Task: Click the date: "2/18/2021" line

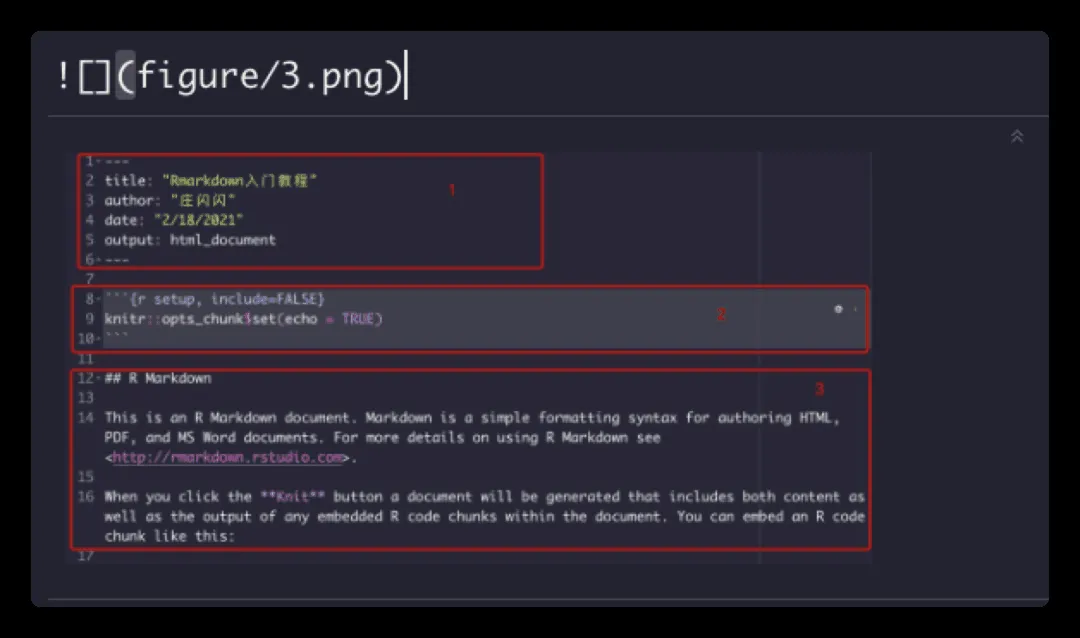Action: click(174, 220)
